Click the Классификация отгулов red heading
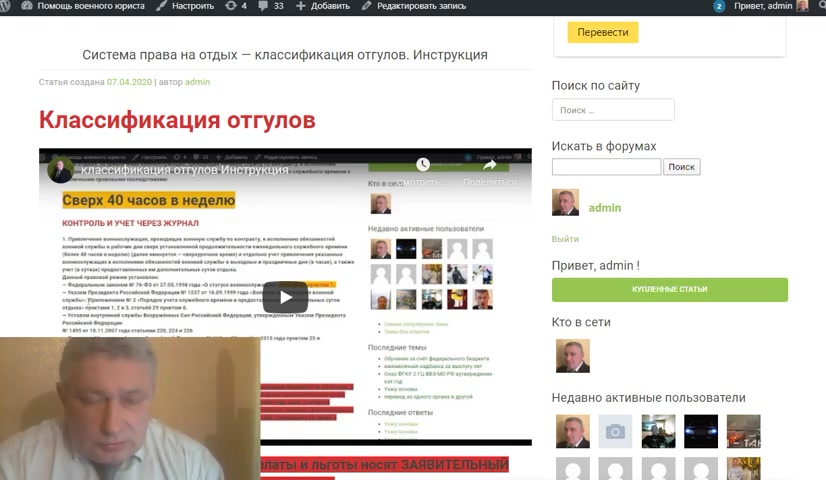 pos(177,120)
